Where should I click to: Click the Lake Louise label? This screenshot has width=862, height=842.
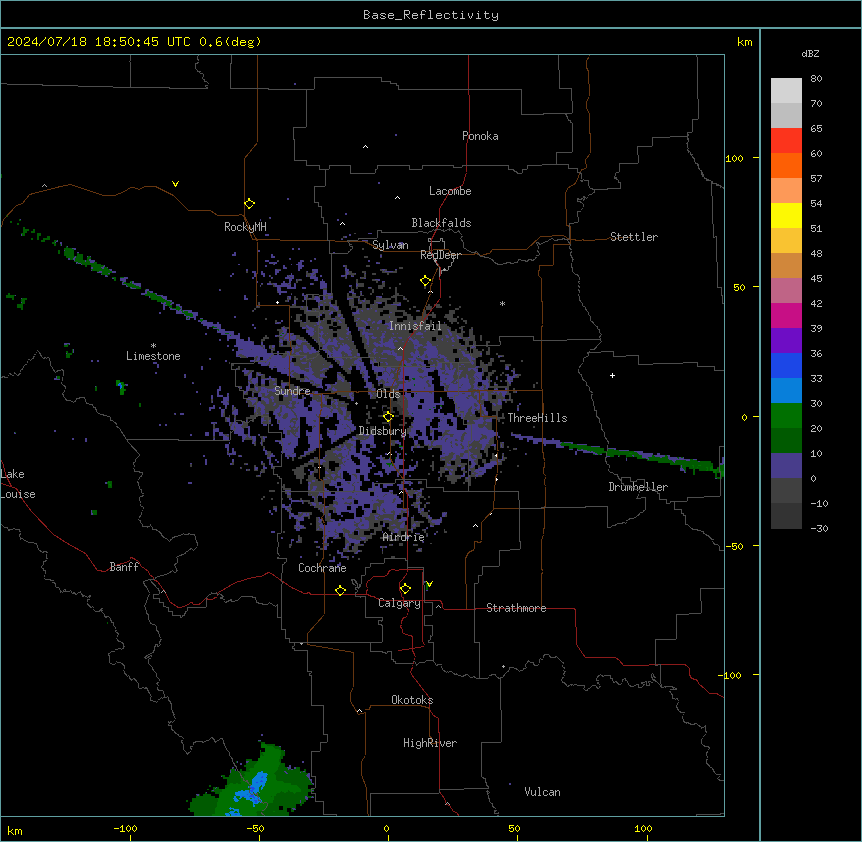pyautogui.click(x=18, y=484)
